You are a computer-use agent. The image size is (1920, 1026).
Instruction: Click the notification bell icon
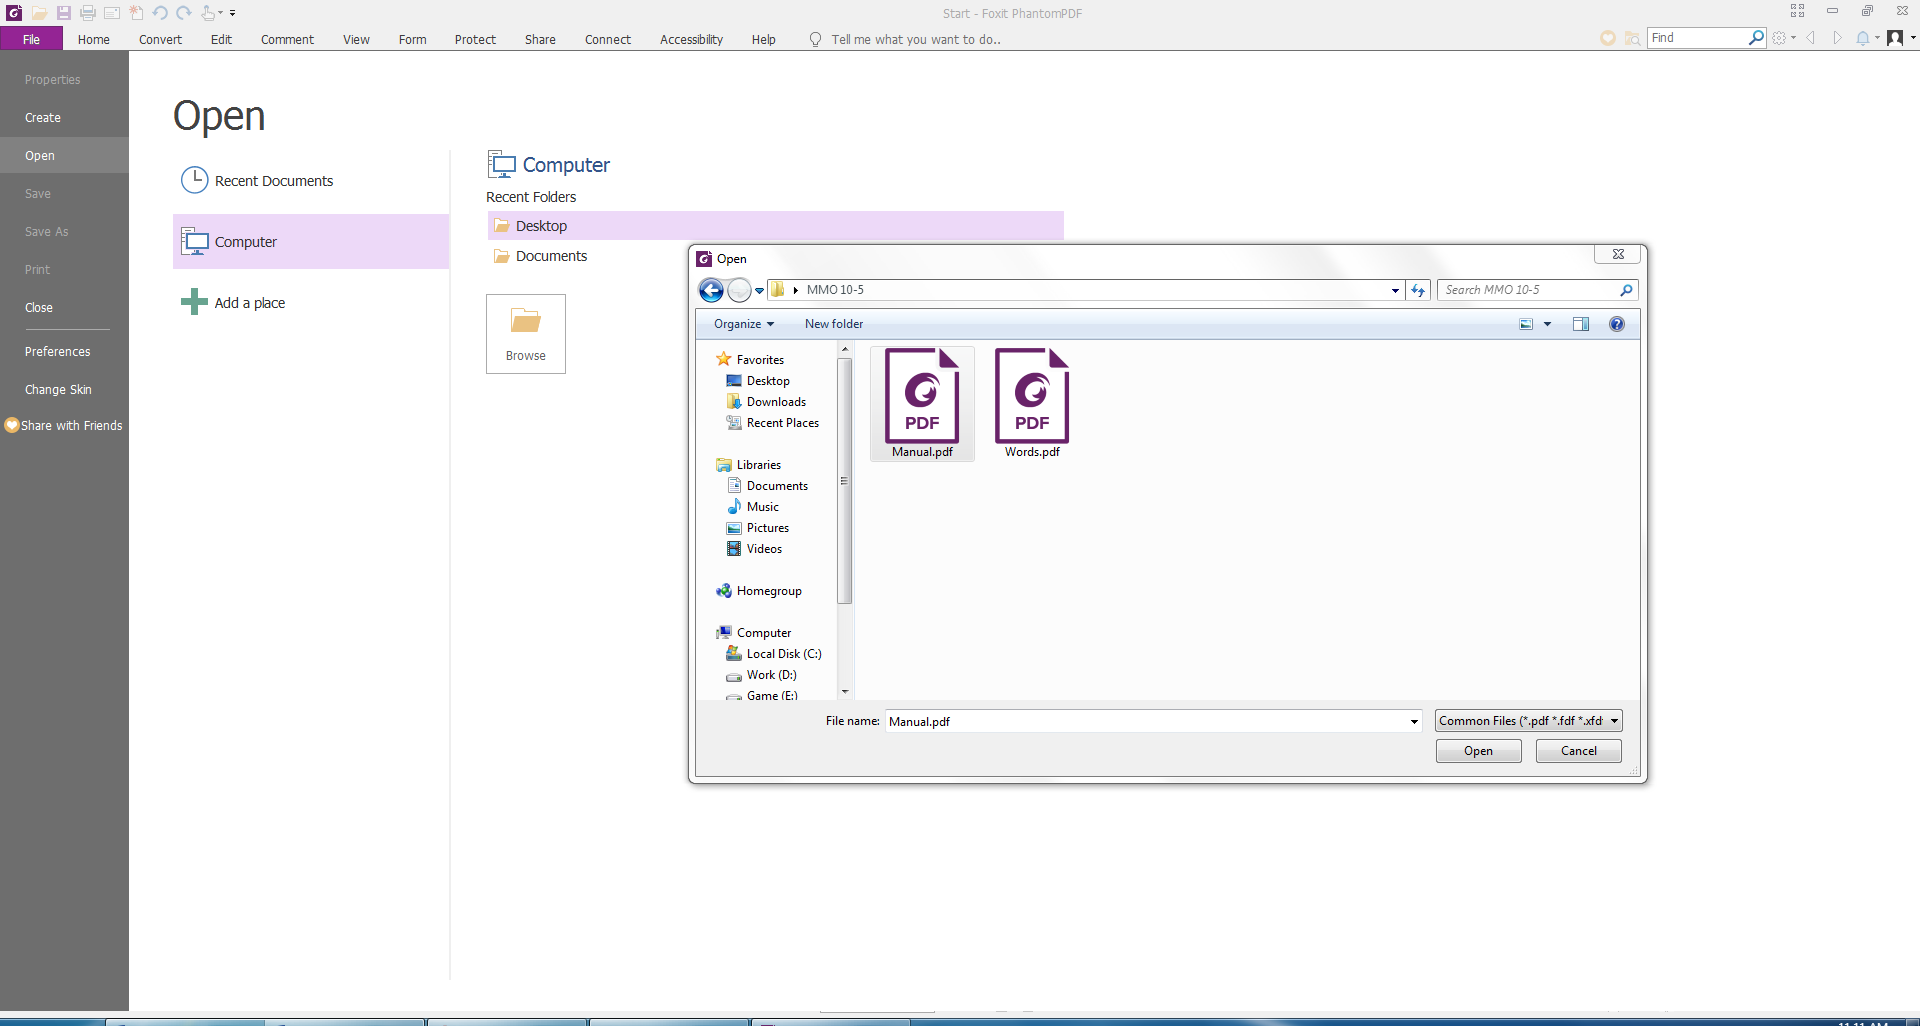coord(1862,38)
